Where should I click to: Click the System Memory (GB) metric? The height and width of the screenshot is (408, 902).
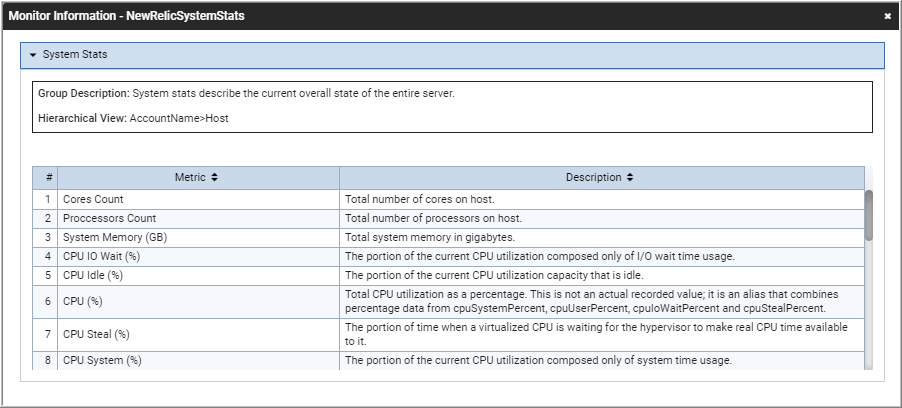tap(115, 237)
